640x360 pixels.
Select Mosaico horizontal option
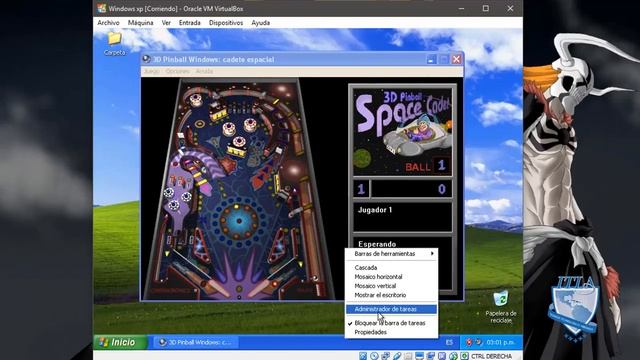point(378,277)
